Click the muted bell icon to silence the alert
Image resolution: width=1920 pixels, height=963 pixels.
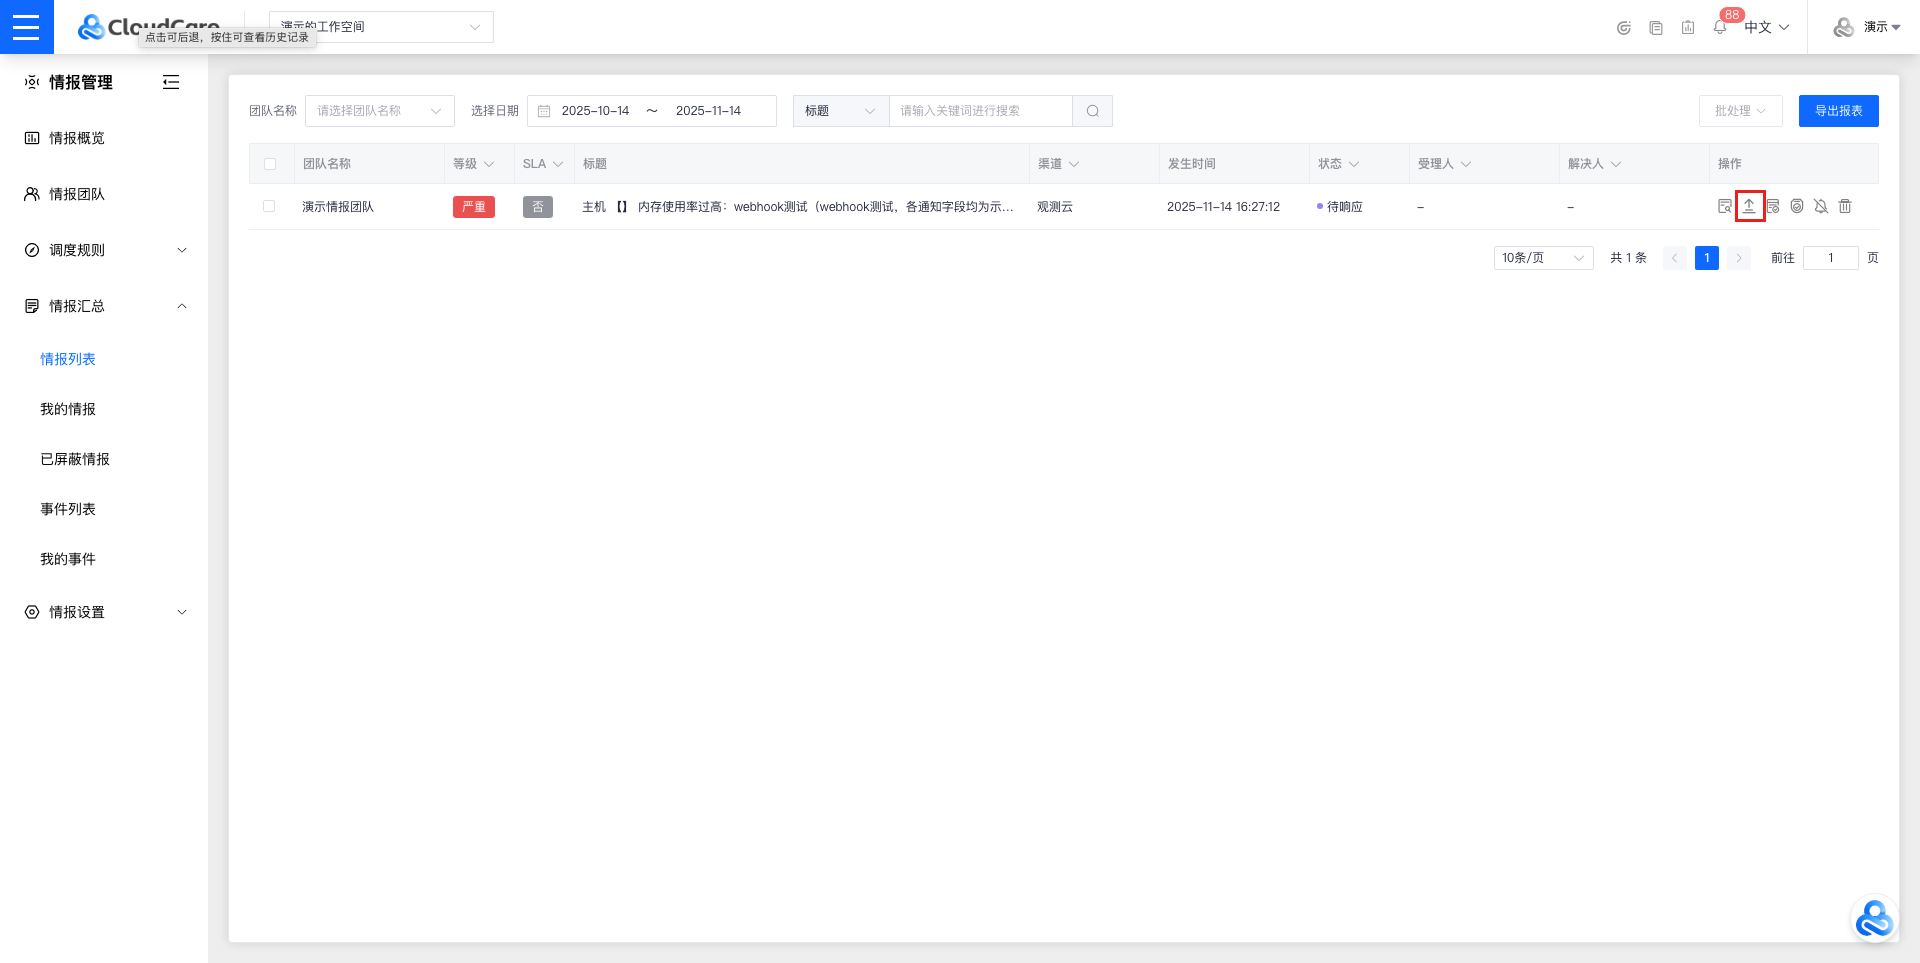[x=1821, y=206]
